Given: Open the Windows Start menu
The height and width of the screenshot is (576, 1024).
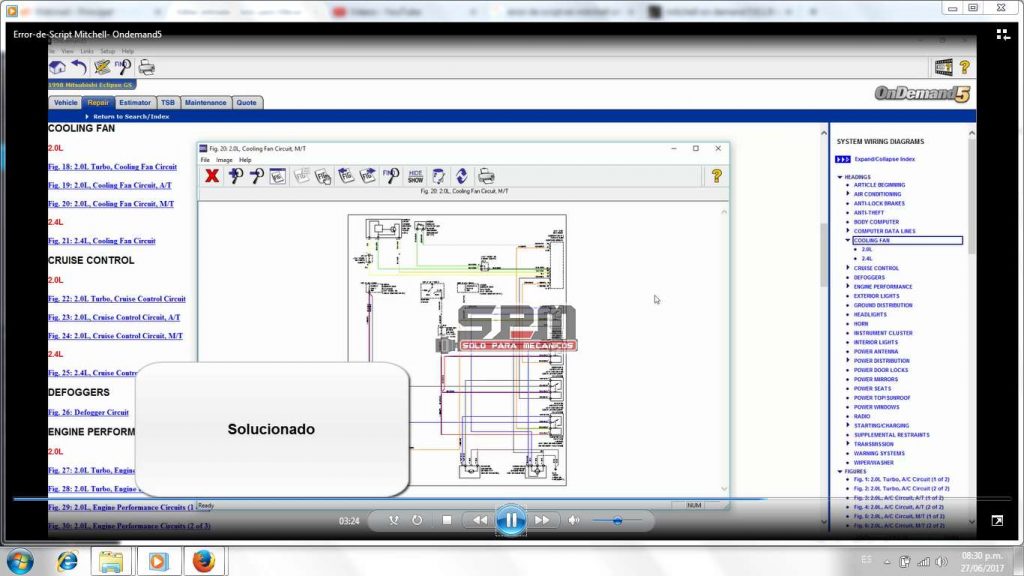Looking at the screenshot, I should (x=20, y=561).
